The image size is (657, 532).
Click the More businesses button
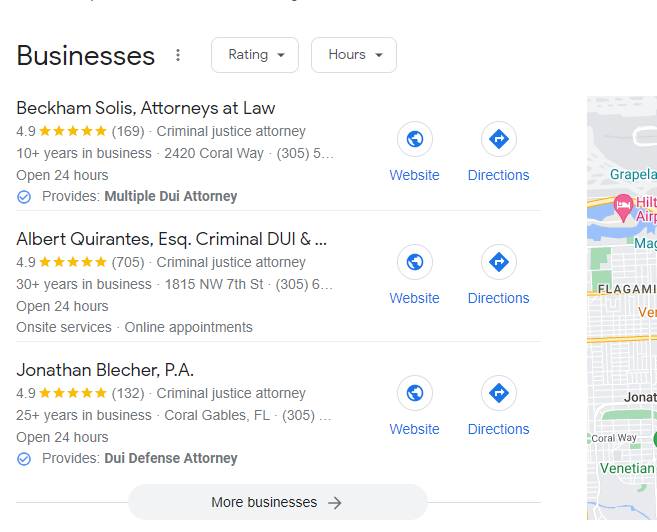click(277, 502)
